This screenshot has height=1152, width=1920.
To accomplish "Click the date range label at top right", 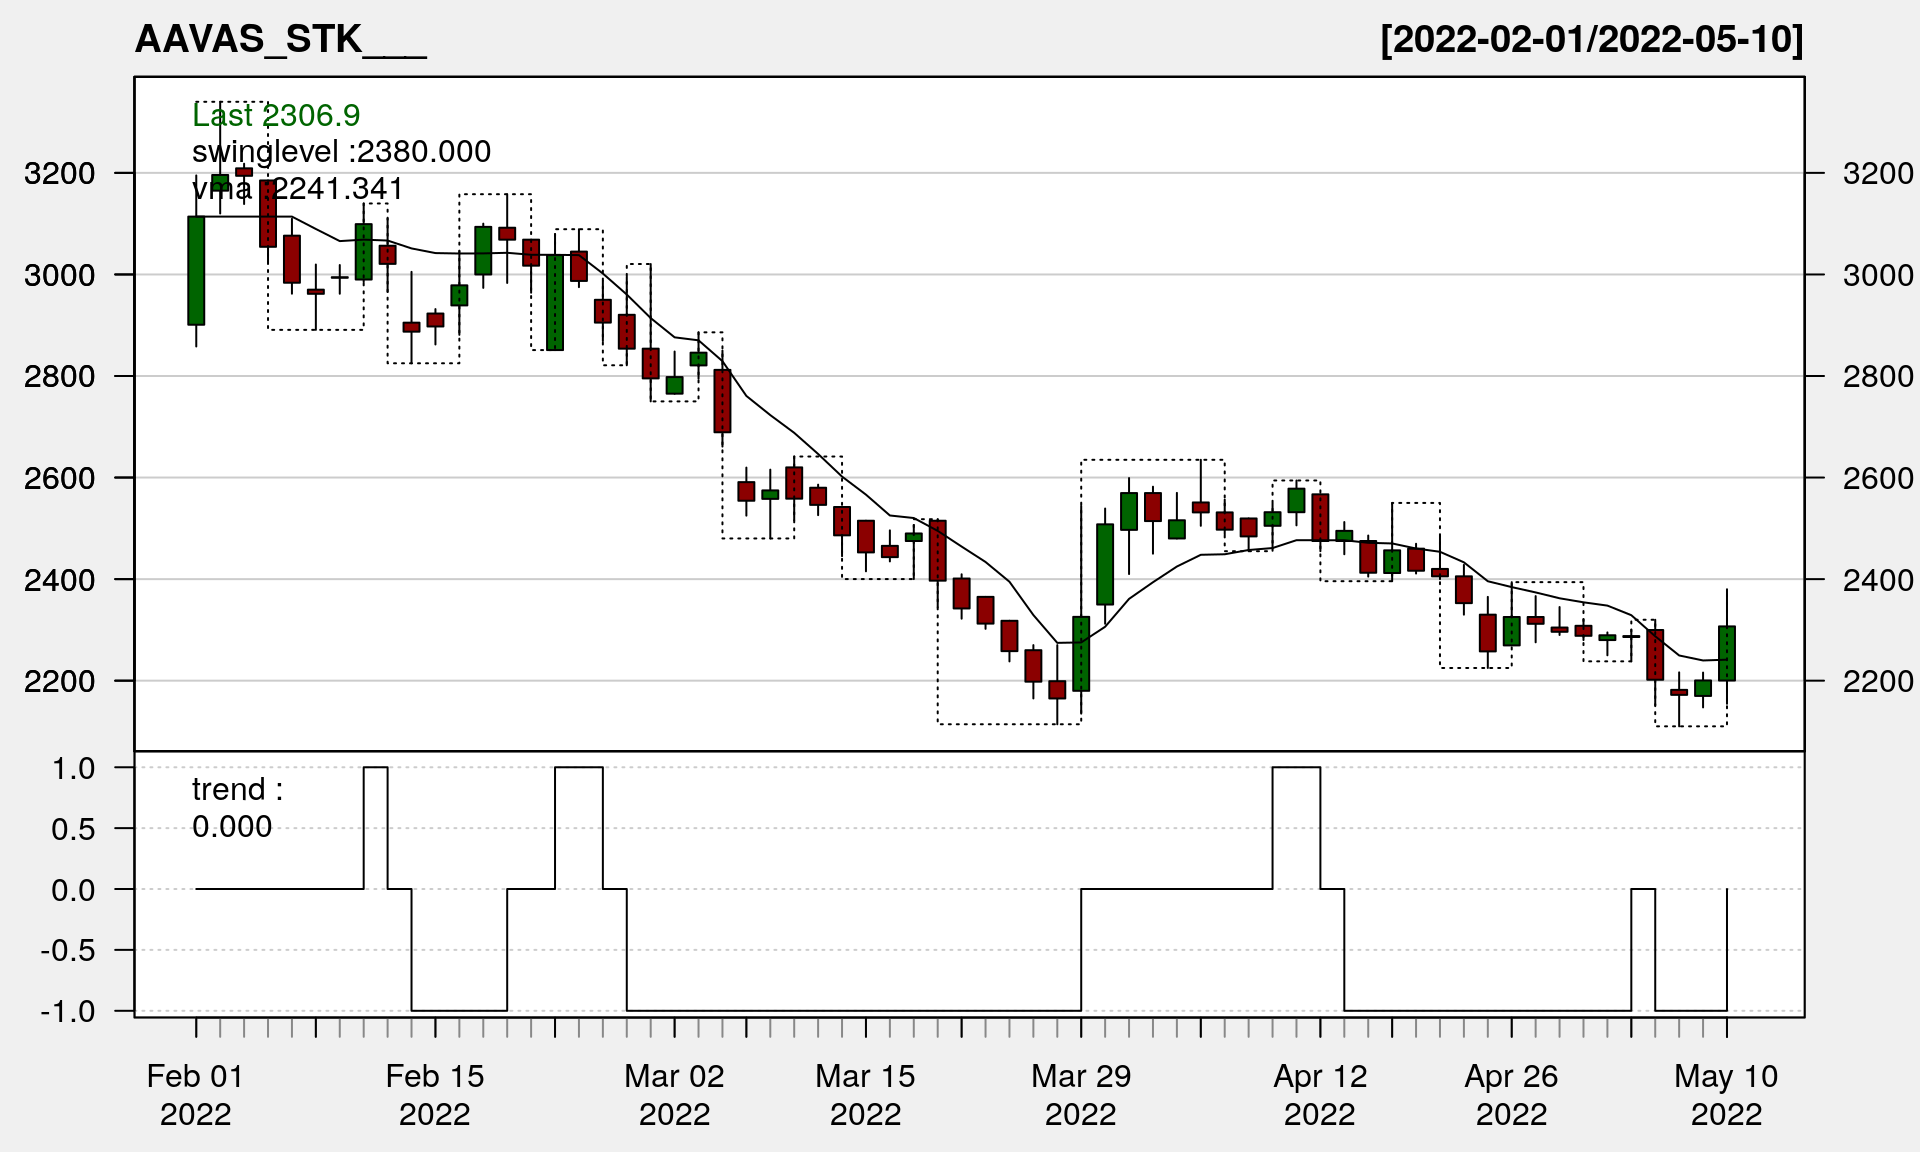I will 1591,40.
